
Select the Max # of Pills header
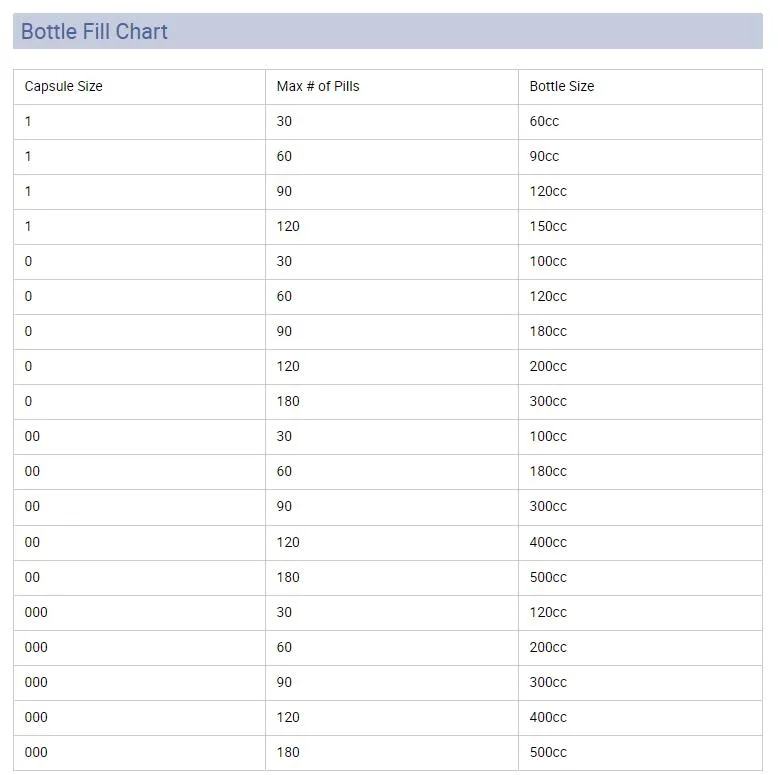[x=318, y=86]
